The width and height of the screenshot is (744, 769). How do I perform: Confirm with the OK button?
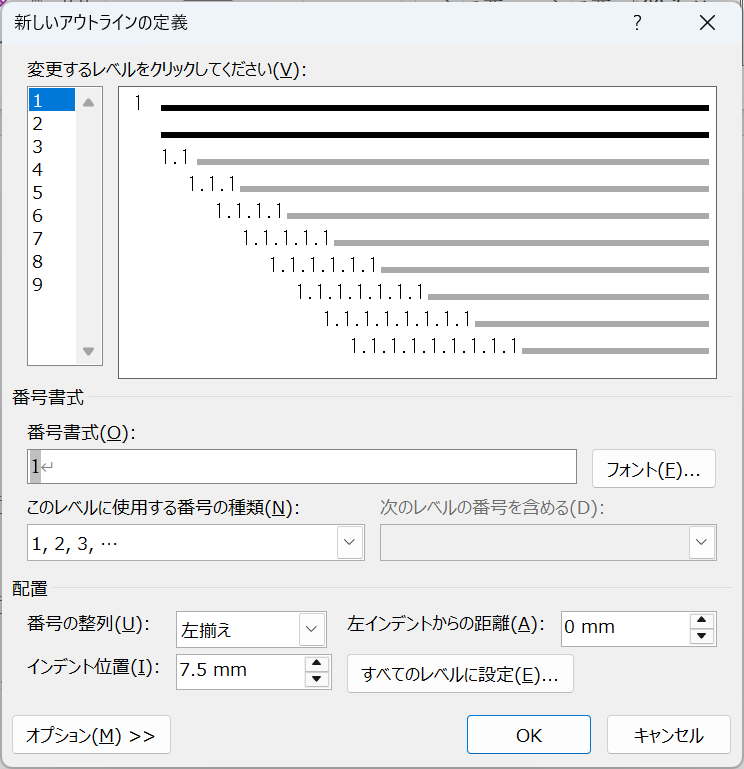(528, 735)
